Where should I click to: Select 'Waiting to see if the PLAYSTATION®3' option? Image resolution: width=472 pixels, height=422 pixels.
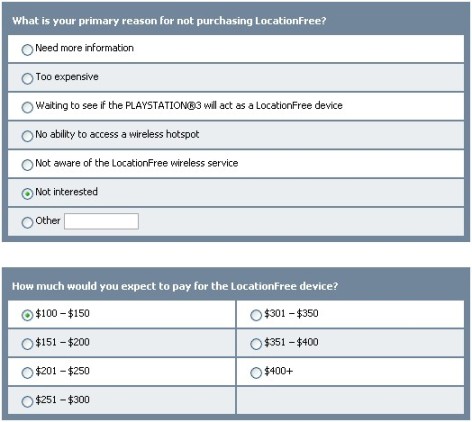click(27, 107)
